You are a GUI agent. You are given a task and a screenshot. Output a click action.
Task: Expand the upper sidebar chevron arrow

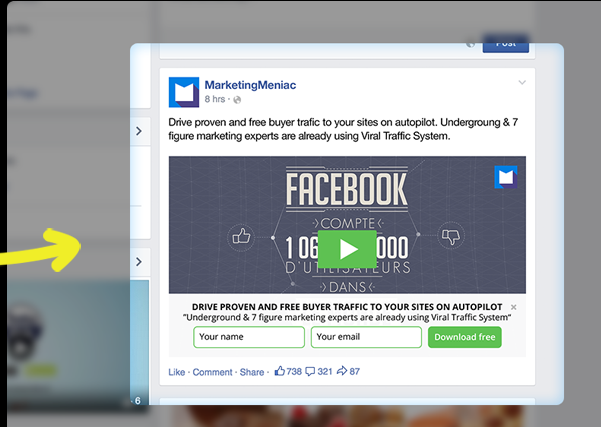click(139, 131)
